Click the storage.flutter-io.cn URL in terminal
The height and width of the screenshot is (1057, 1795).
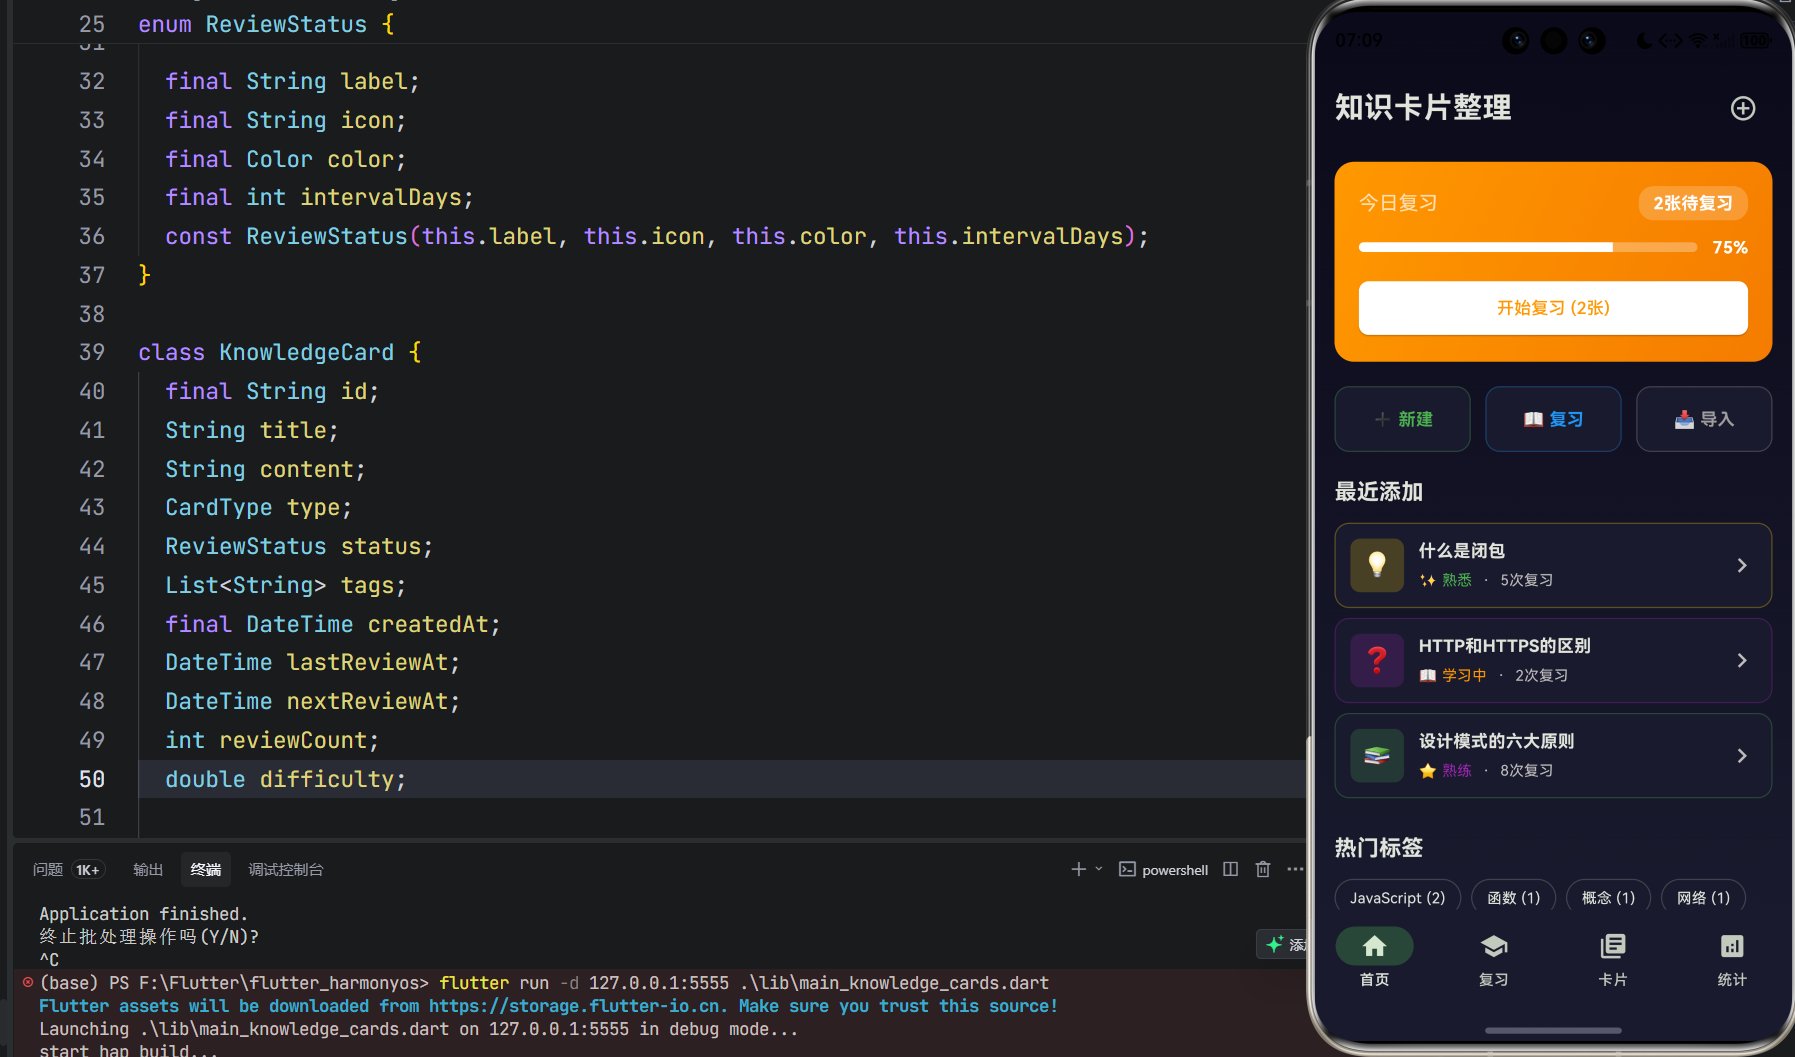pyautogui.click(x=578, y=1005)
